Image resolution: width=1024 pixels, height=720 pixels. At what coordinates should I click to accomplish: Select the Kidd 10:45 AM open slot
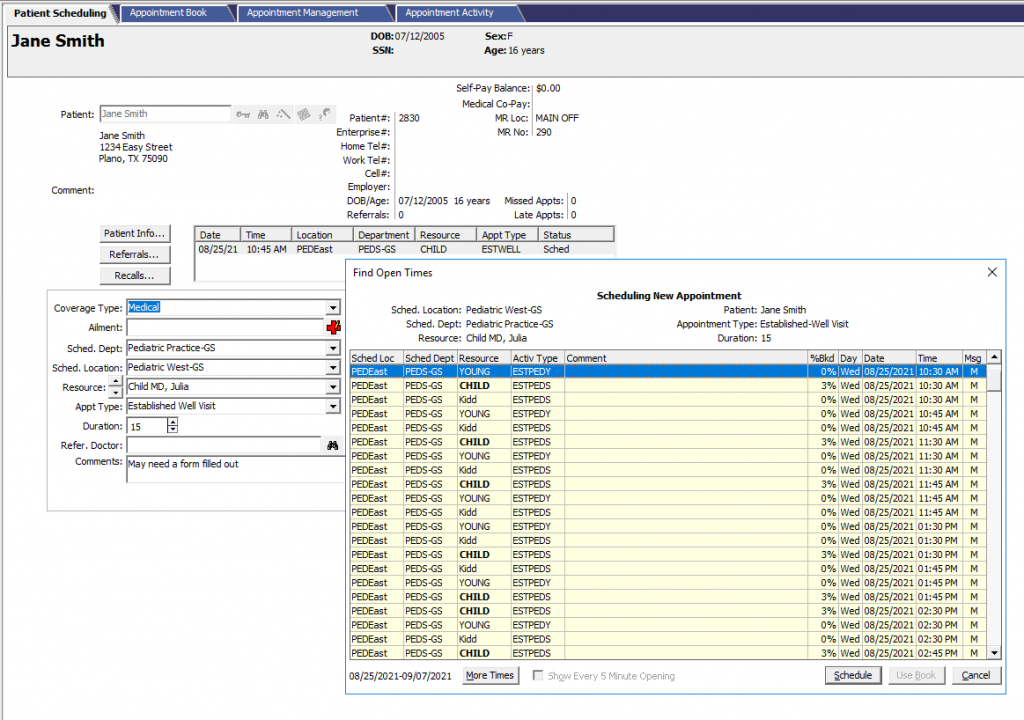[668, 428]
